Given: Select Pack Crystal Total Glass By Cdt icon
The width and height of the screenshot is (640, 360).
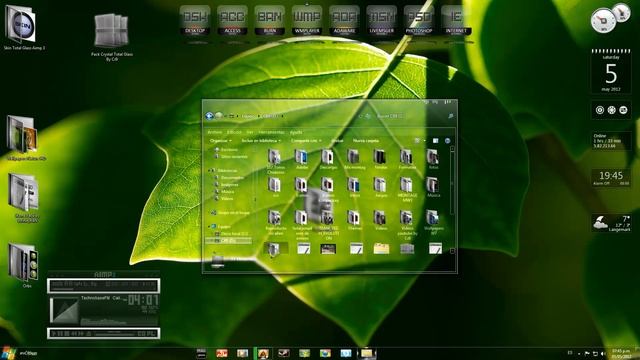Looking at the screenshot, I should pyautogui.click(x=111, y=37).
